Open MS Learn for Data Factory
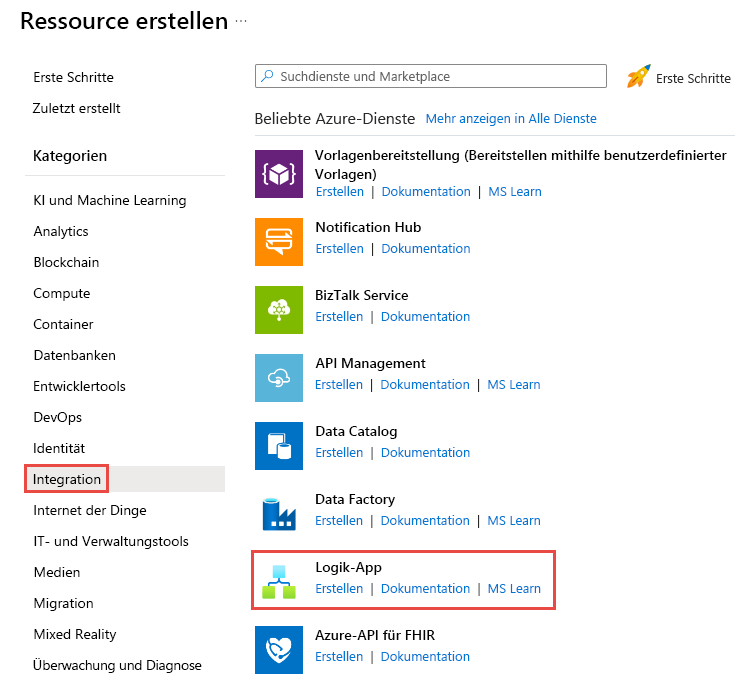 514,521
